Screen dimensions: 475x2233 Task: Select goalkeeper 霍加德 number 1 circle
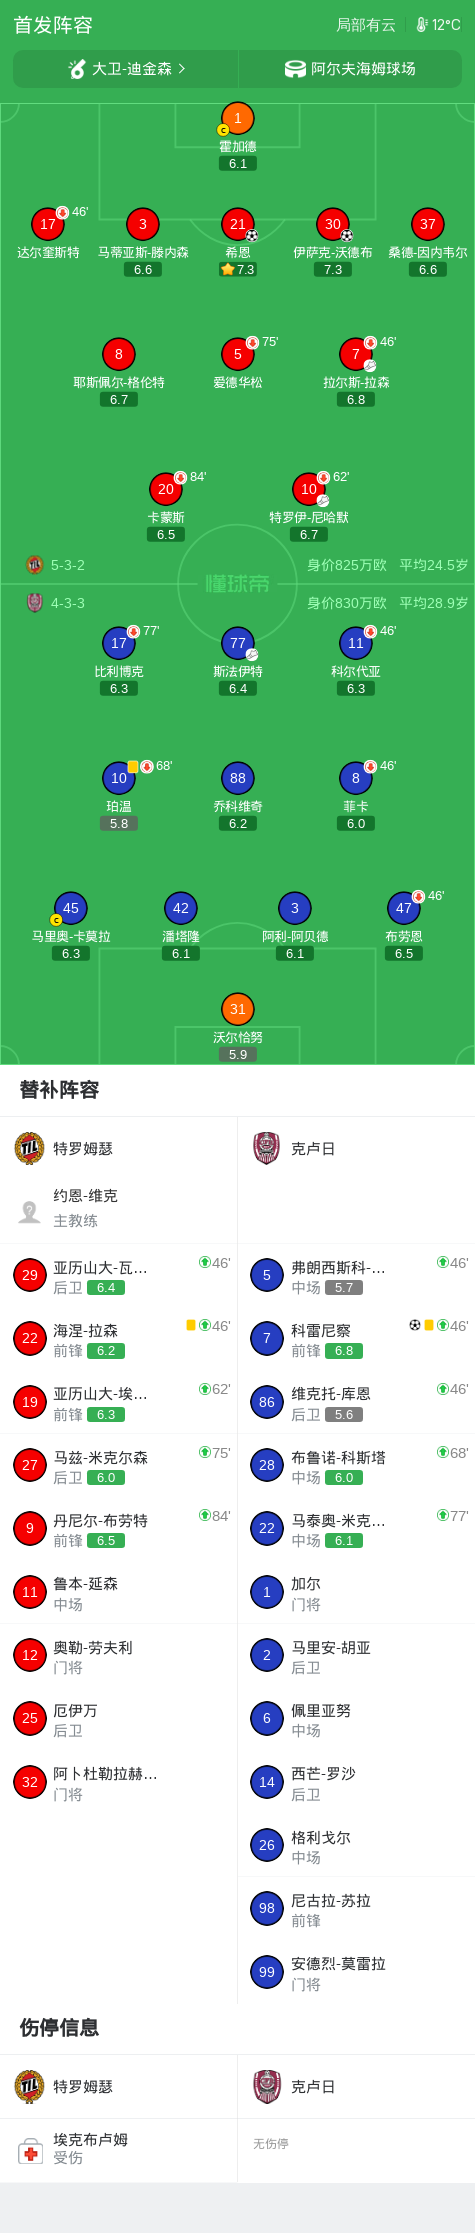click(238, 118)
